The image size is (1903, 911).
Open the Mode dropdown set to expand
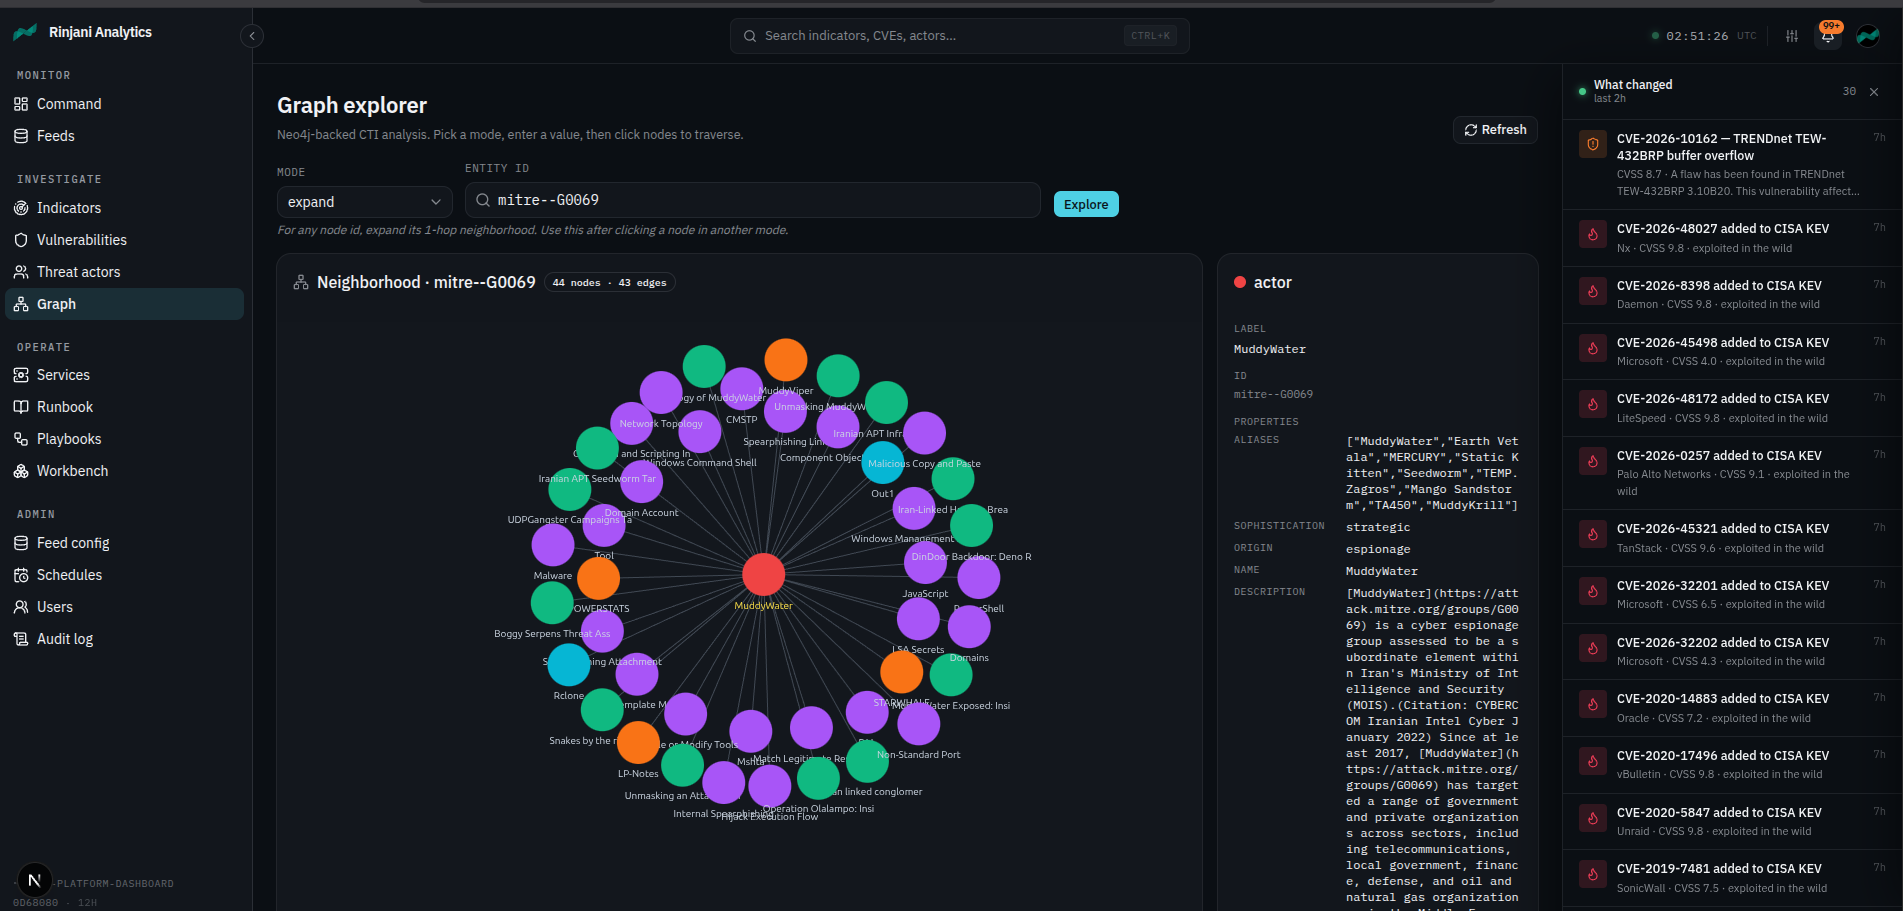click(364, 202)
